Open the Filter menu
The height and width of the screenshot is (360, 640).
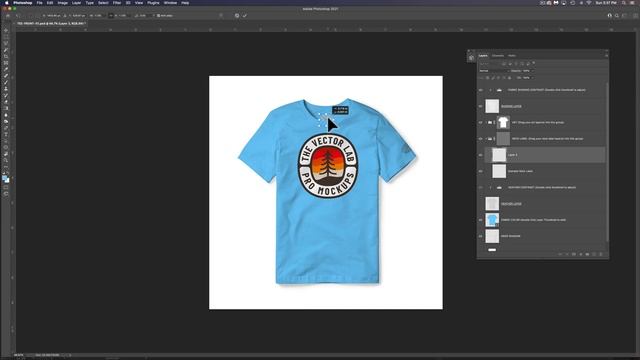(117, 3)
